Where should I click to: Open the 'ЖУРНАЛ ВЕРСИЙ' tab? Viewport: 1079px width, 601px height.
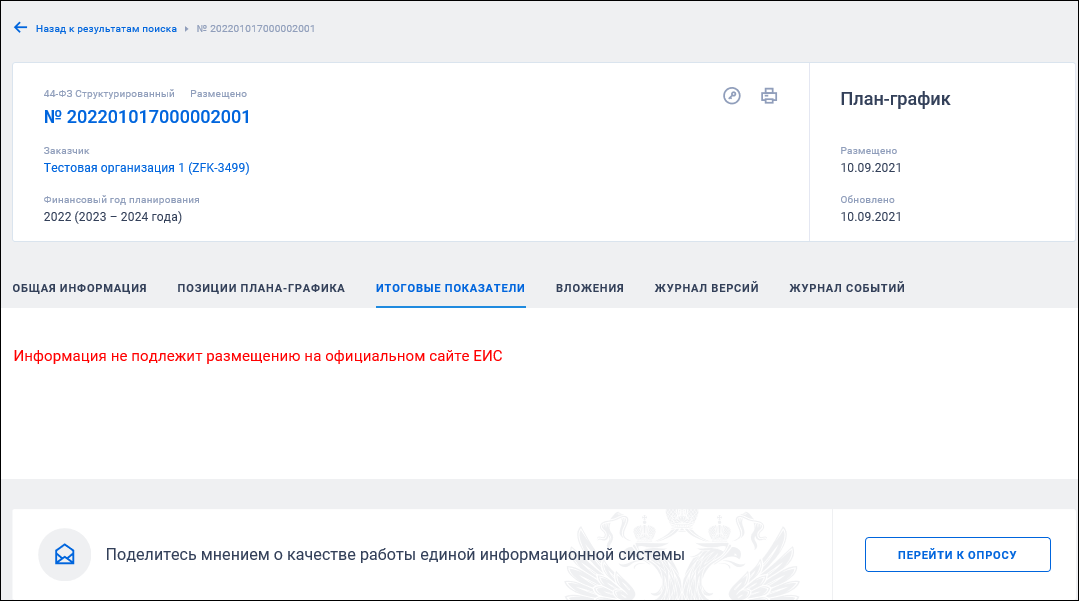(707, 288)
